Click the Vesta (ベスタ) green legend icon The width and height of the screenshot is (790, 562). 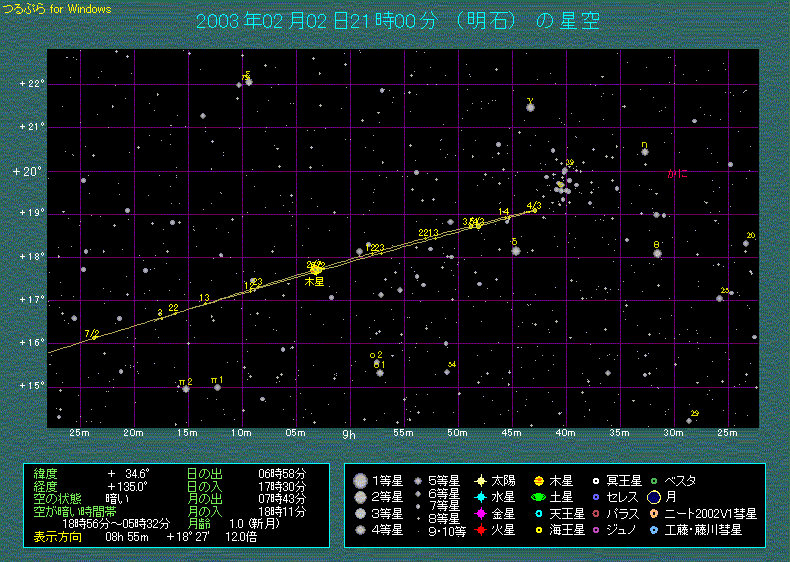654,481
